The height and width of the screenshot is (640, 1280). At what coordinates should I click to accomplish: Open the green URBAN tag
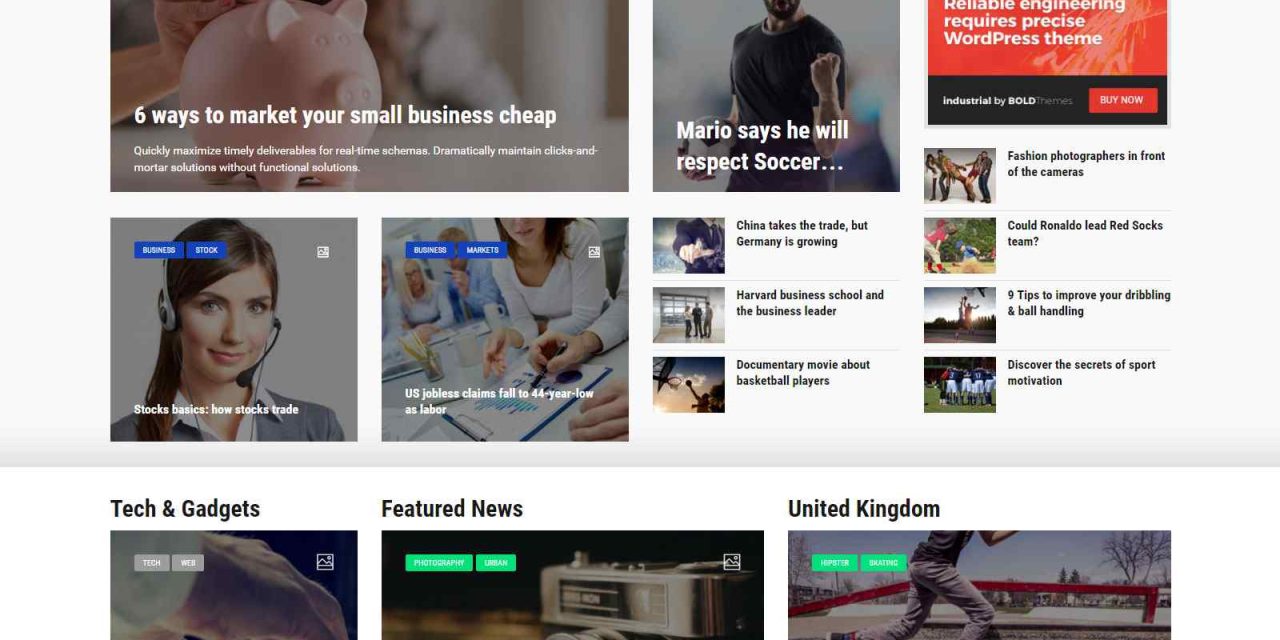point(496,563)
